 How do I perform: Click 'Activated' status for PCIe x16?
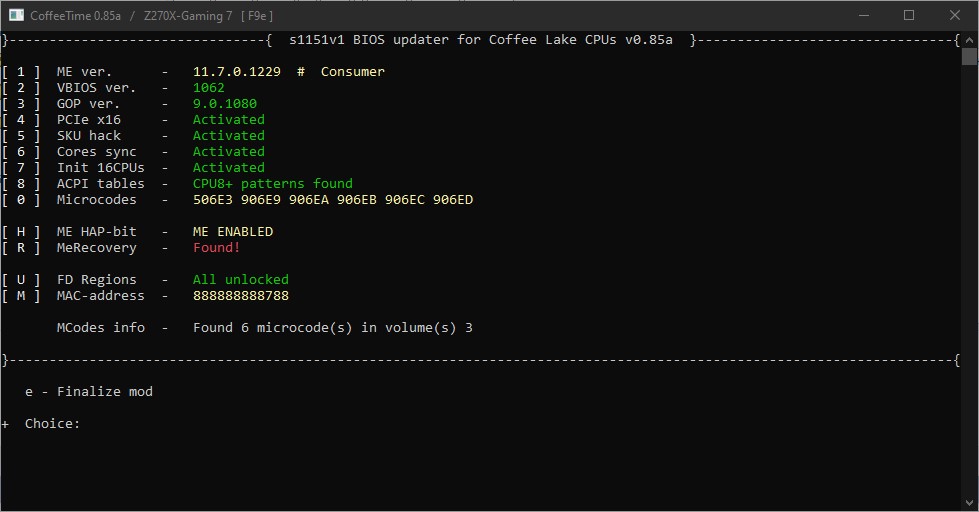click(229, 120)
